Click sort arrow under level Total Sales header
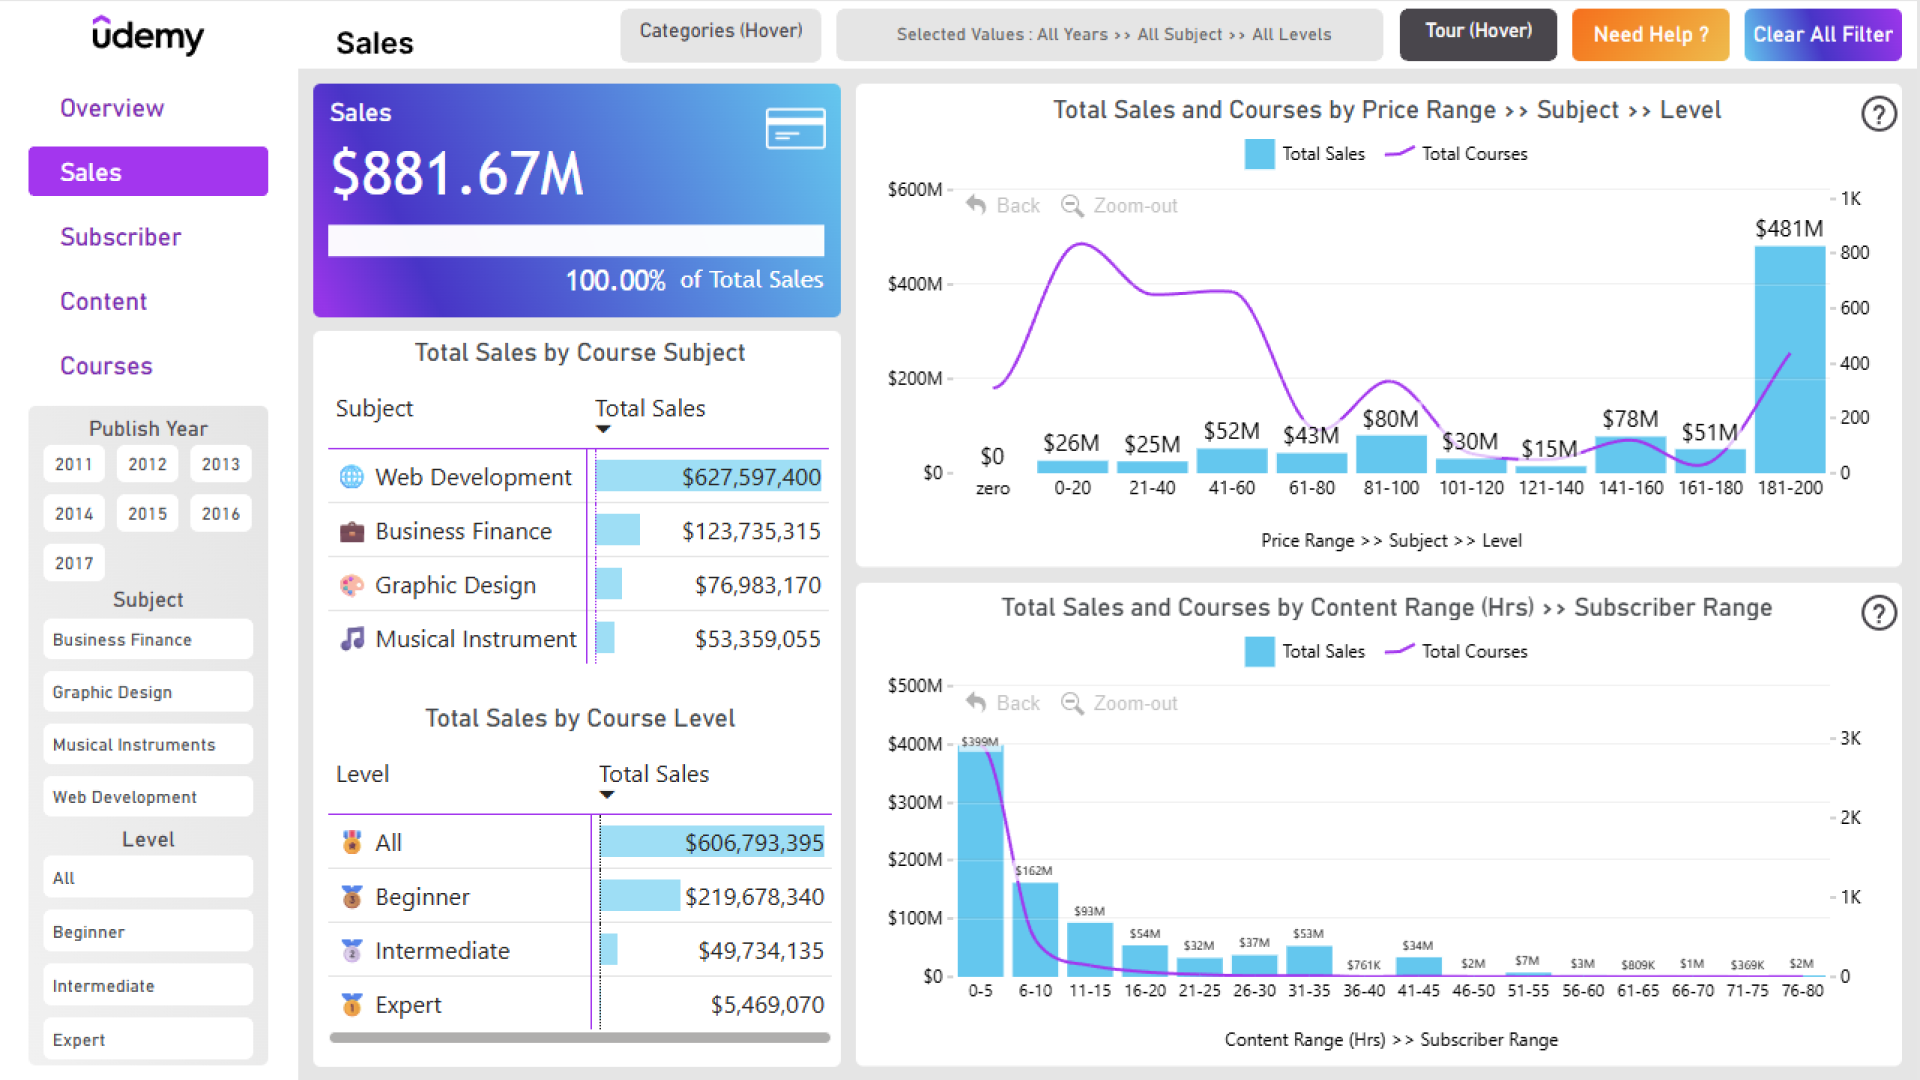Screen dimensions: 1920x1080 606,795
